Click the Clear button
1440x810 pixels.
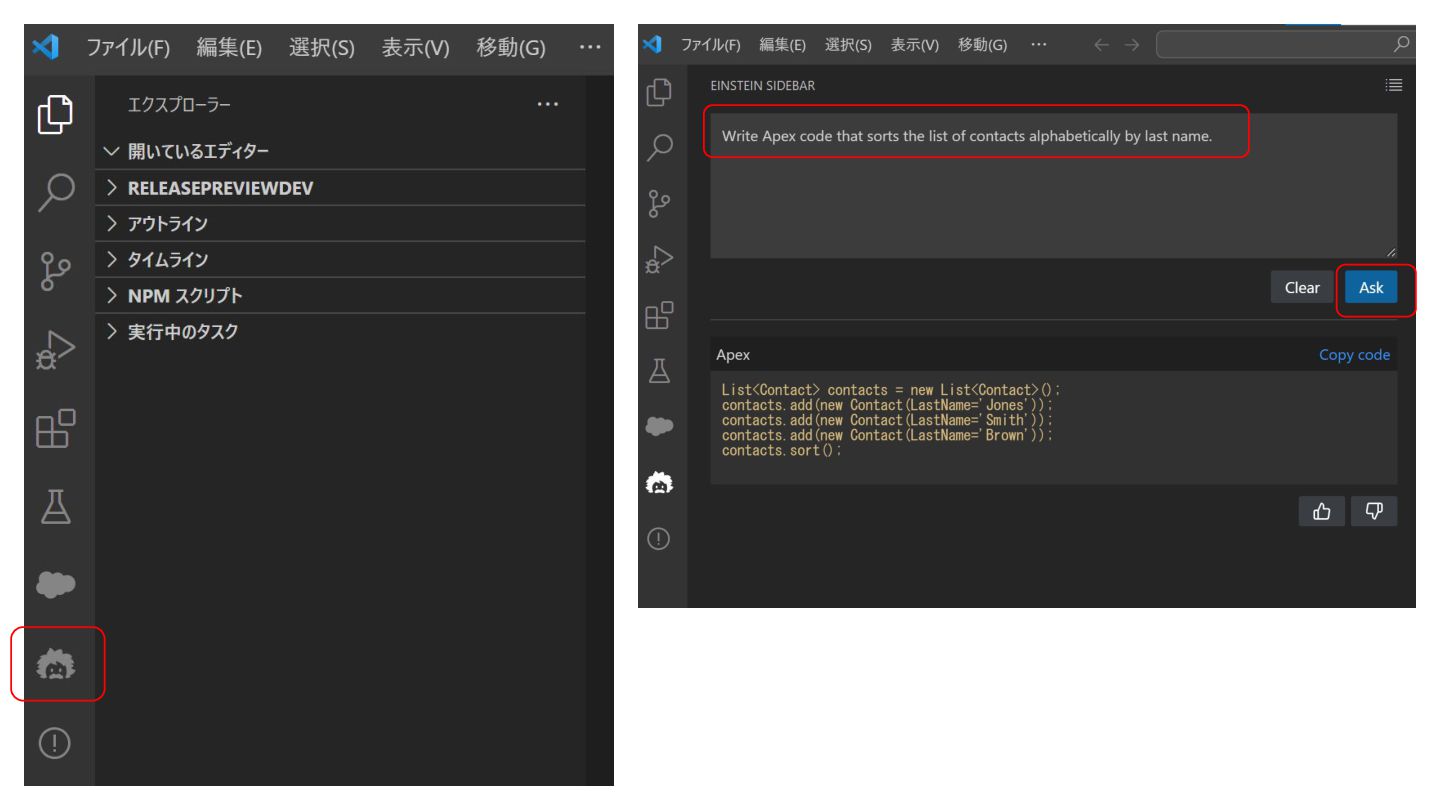pos(1302,288)
